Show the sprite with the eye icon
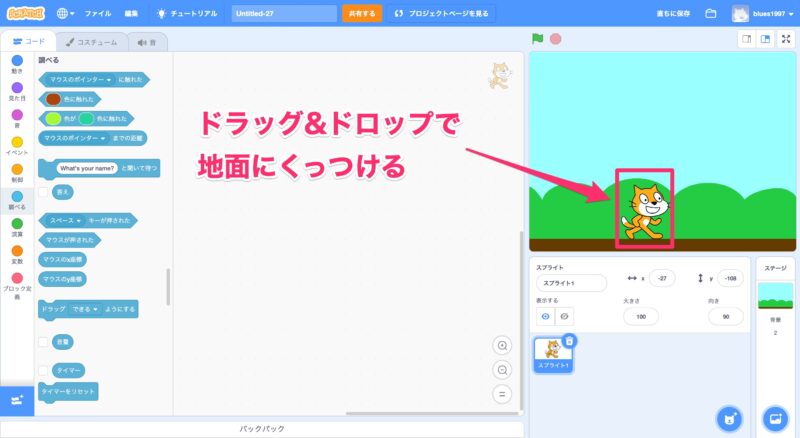The width and height of the screenshot is (800, 438). (546, 316)
